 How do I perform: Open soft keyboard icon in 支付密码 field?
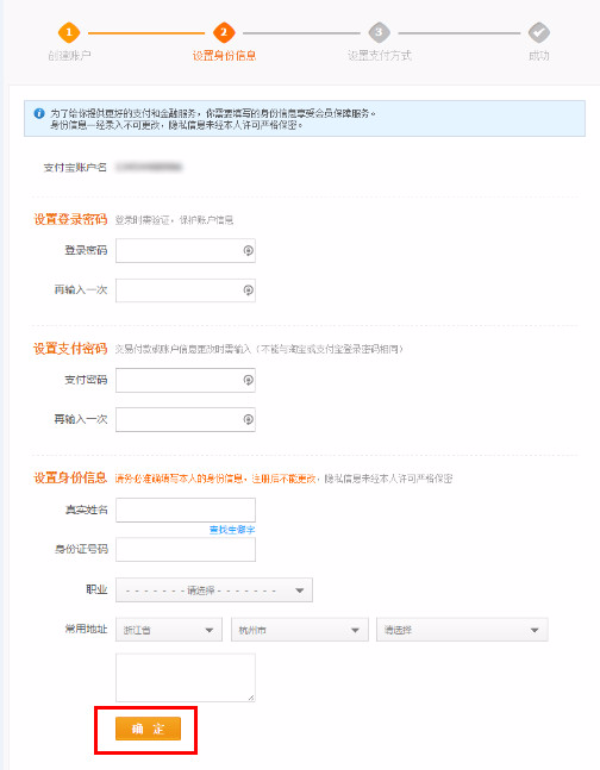point(247,380)
